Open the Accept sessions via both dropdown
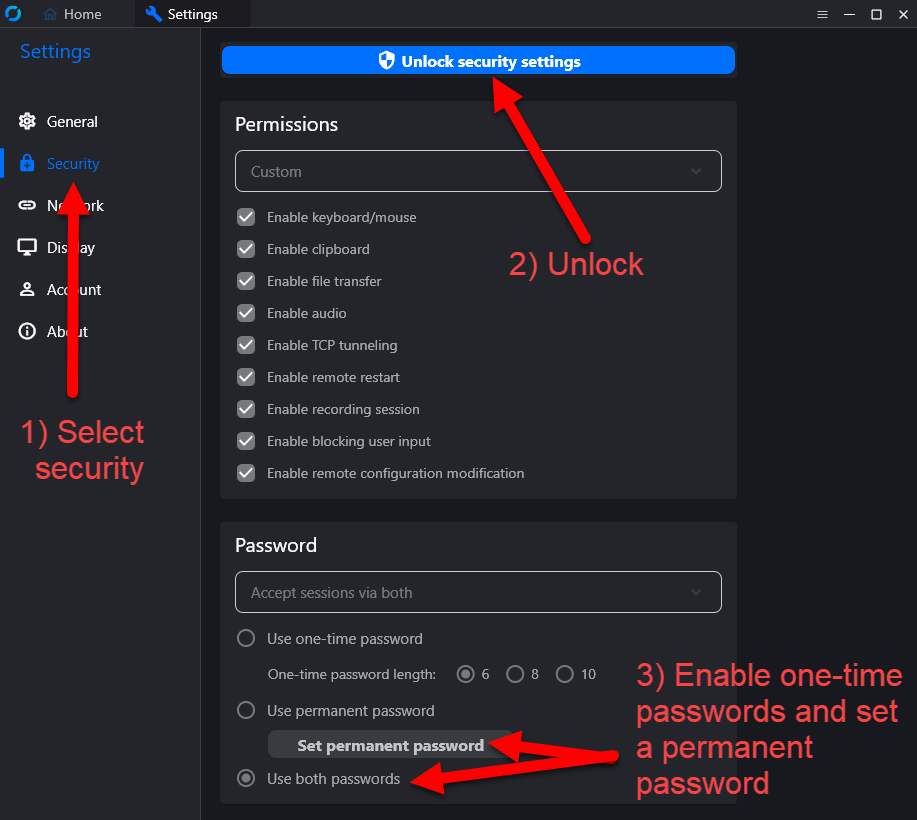The width and height of the screenshot is (917, 820). (478, 592)
